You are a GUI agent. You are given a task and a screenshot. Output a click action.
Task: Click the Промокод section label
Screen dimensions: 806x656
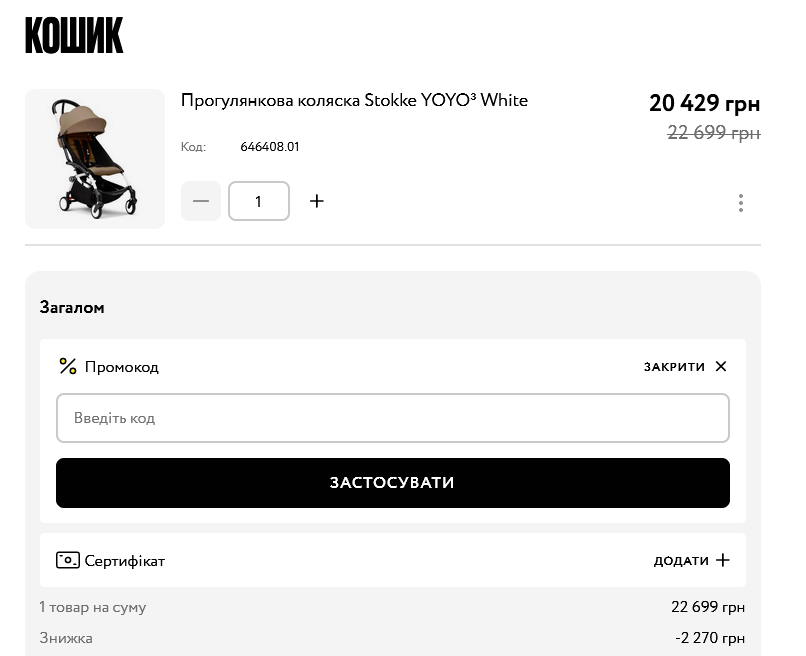coord(122,367)
